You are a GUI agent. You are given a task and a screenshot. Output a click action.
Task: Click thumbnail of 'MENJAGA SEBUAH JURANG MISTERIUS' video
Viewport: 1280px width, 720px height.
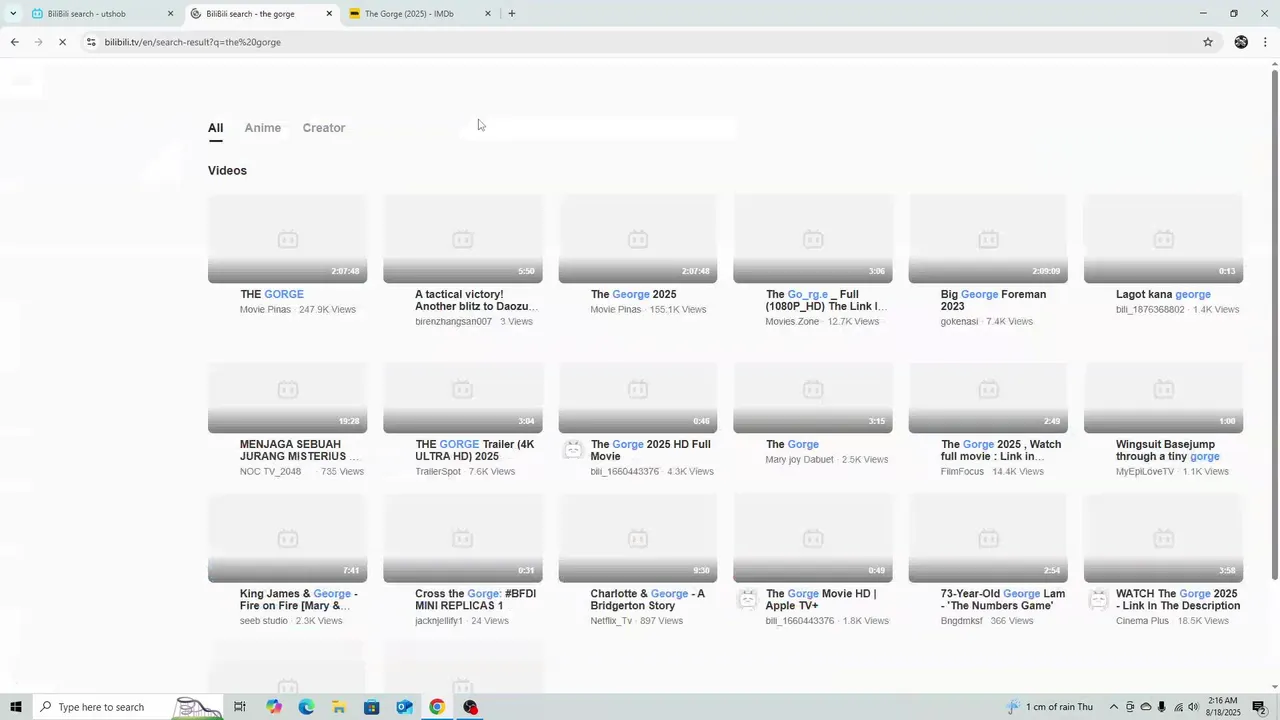(x=288, y=397)
